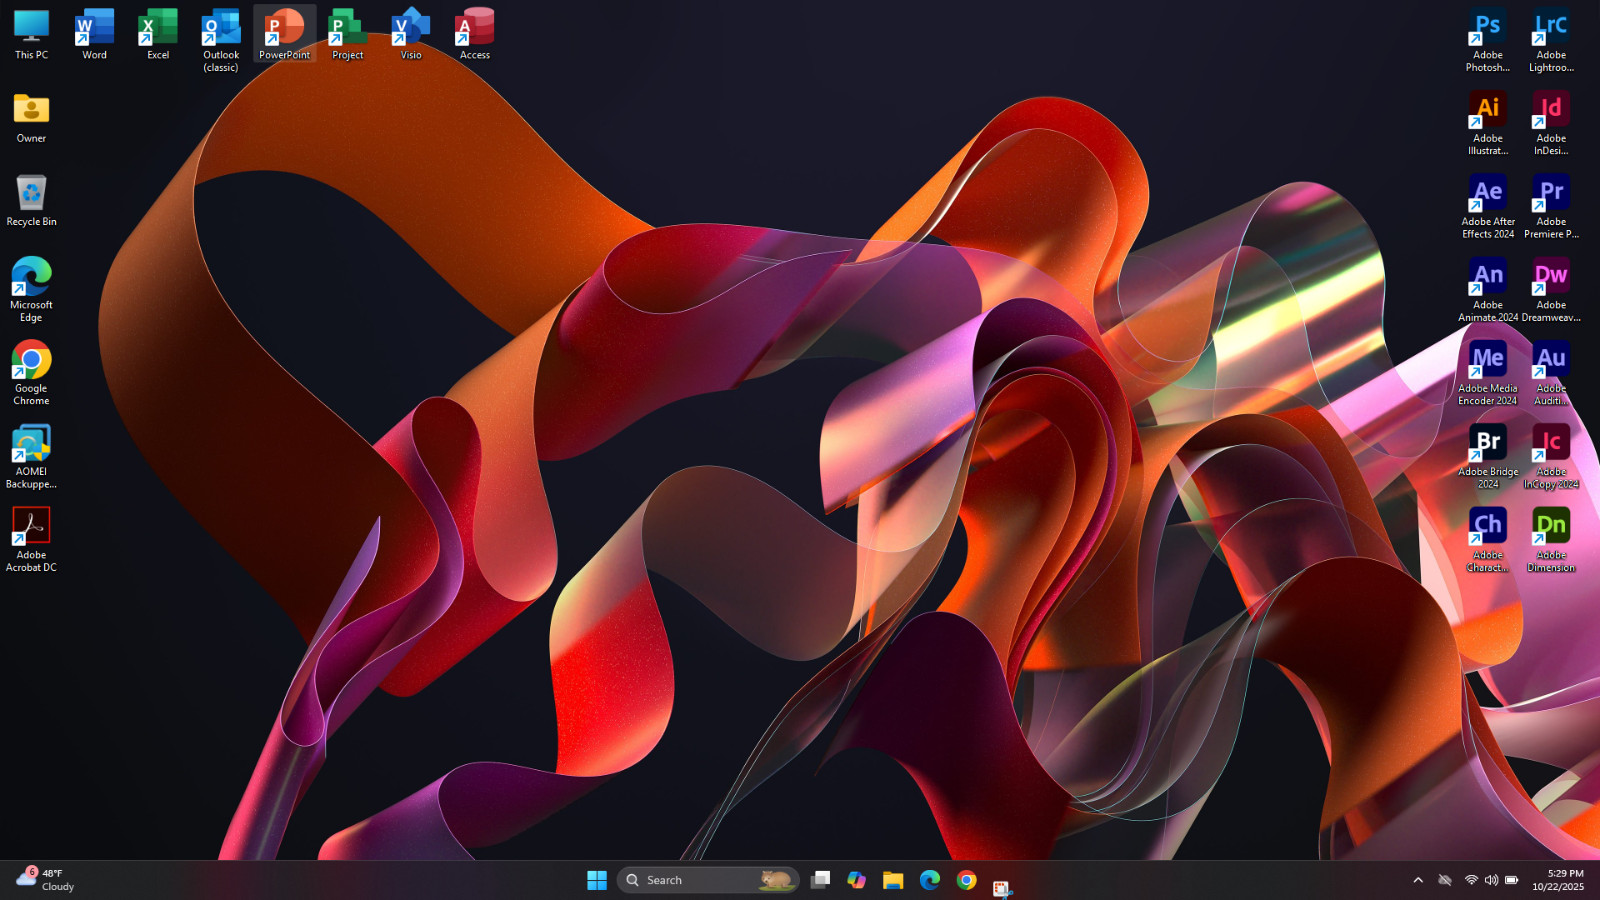Click the Adobe Dreamweaver desktop icon
Screen dimensions: 1600x900
1551,290
